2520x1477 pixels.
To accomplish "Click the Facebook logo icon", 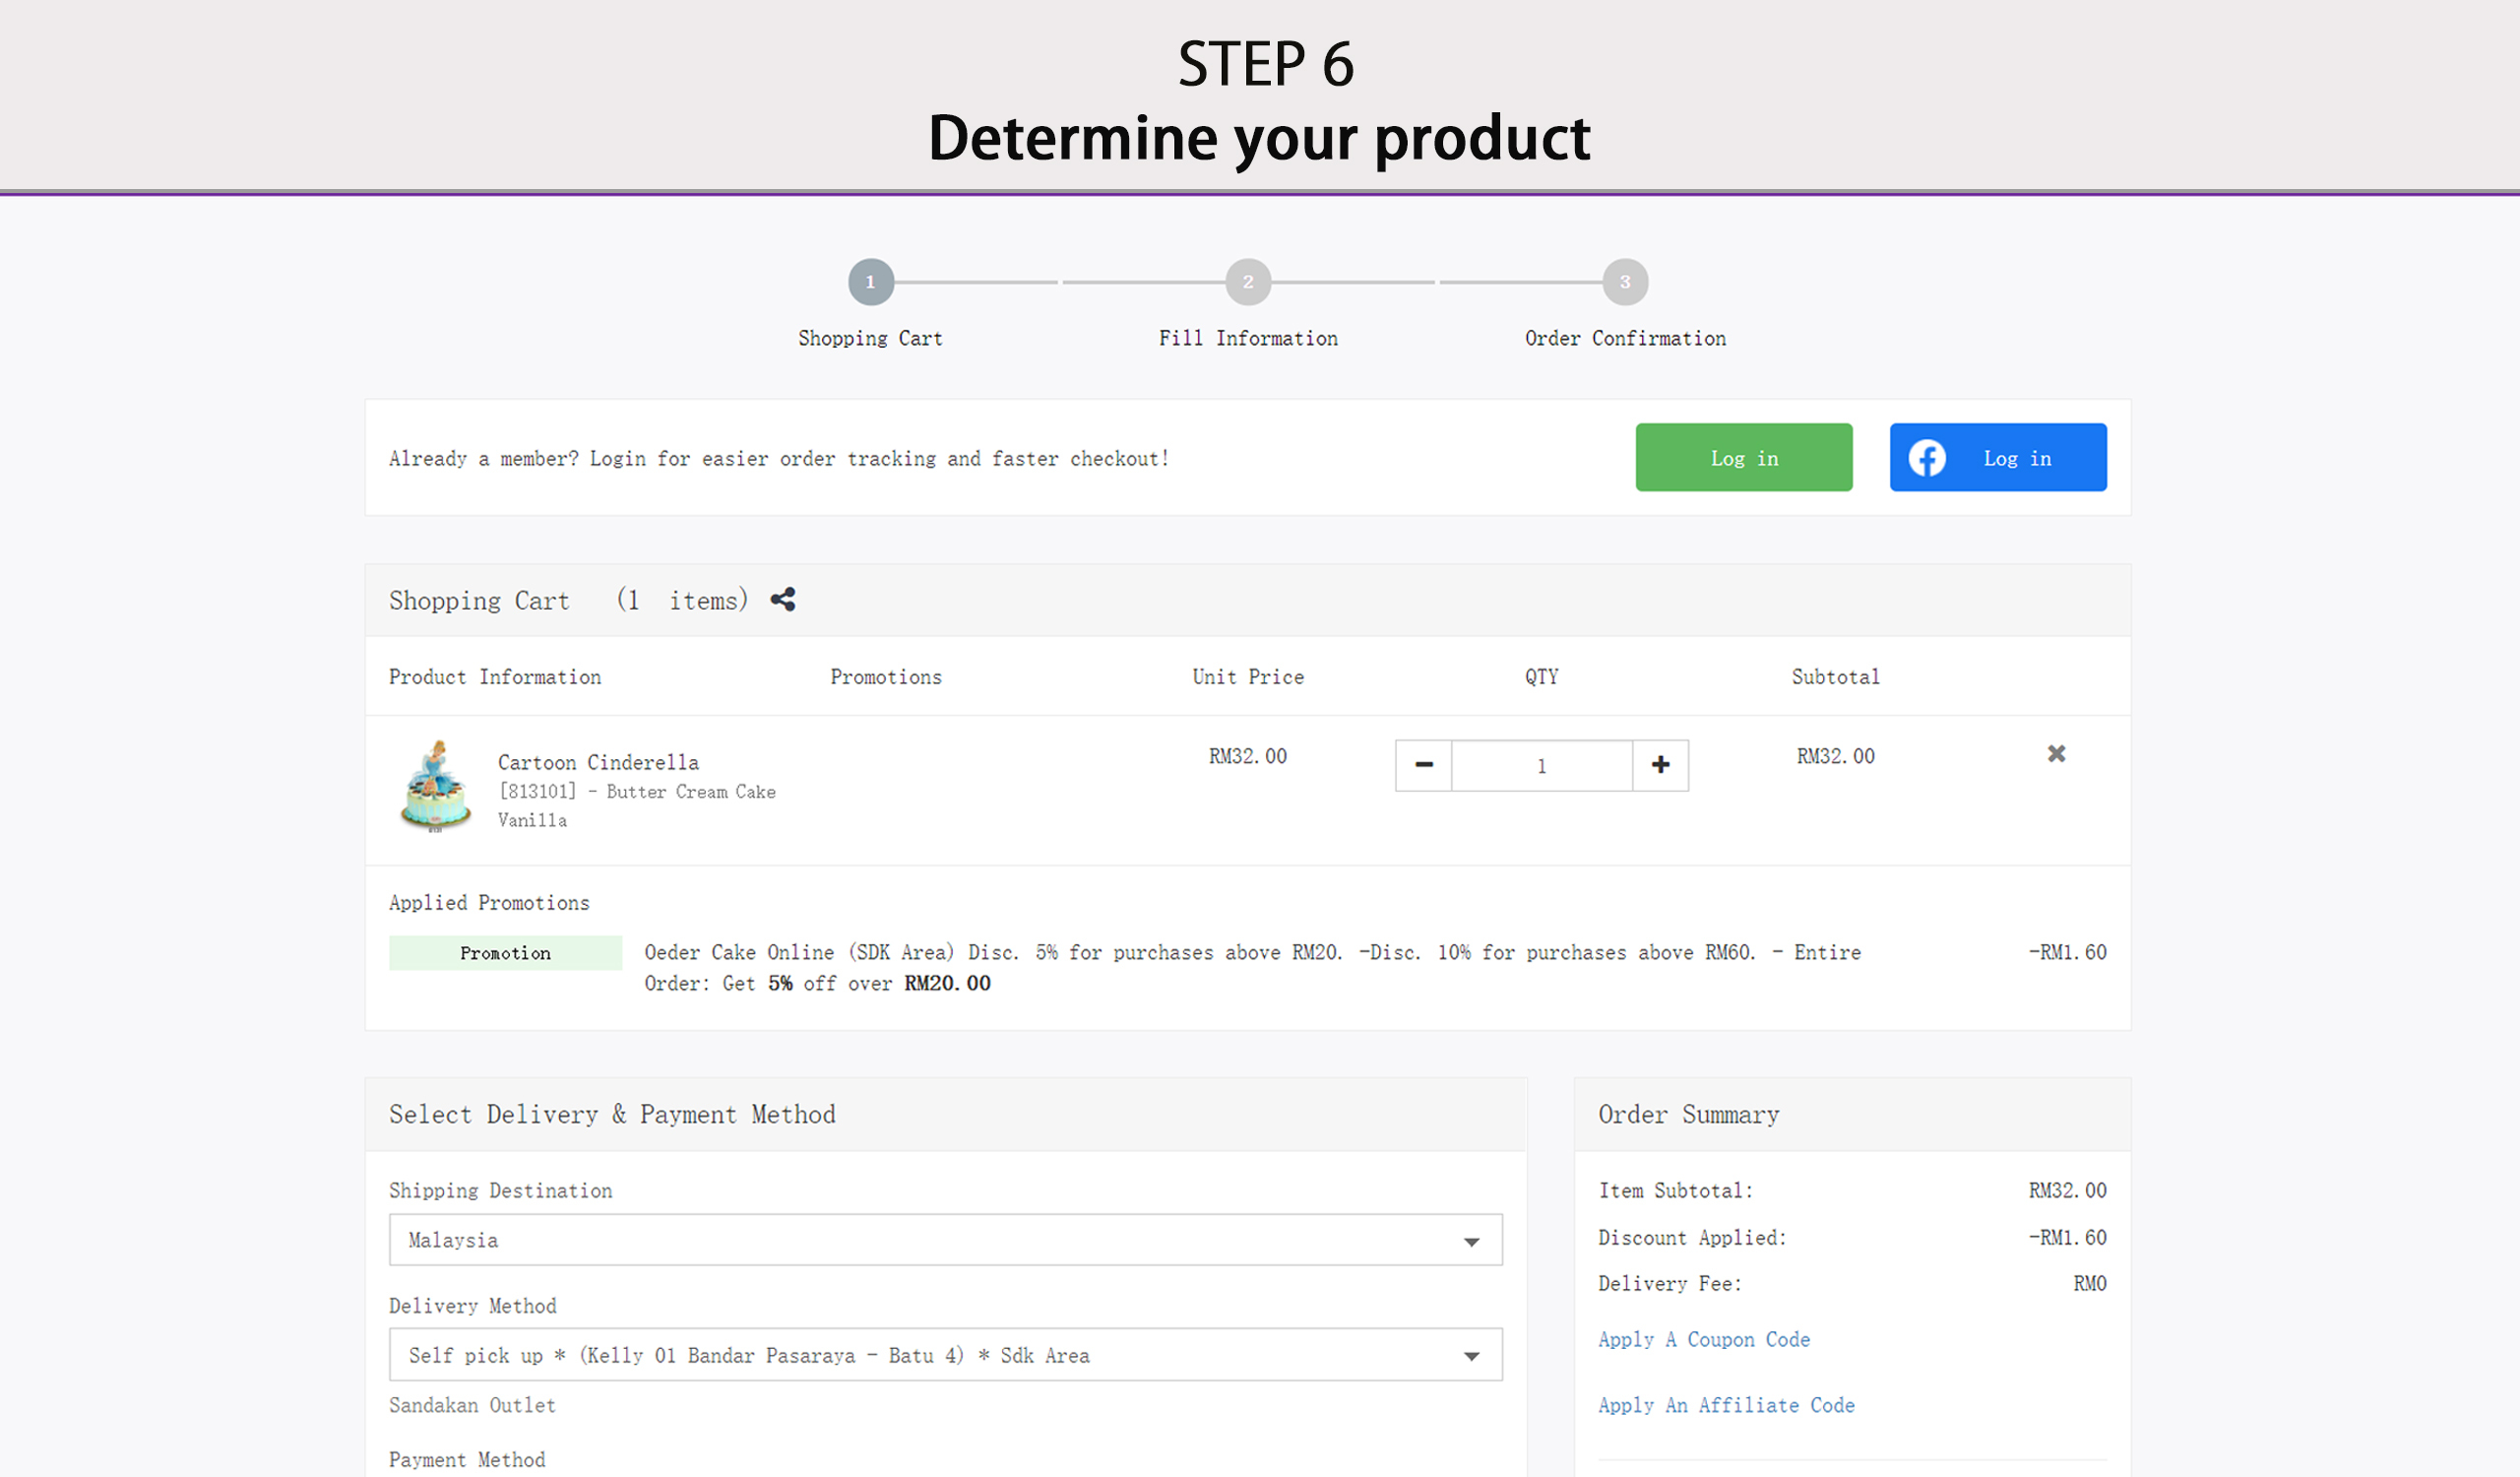I will 1927,458.
